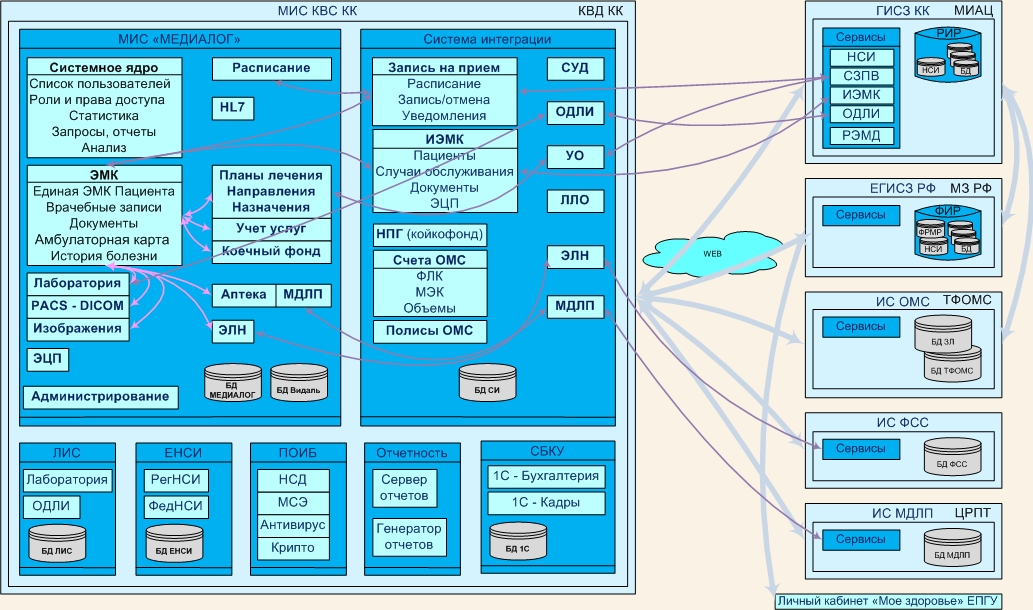1033x610 pixels.
Task: Select 'Уведомления' under Запись на прием
Action: [444, 116]
